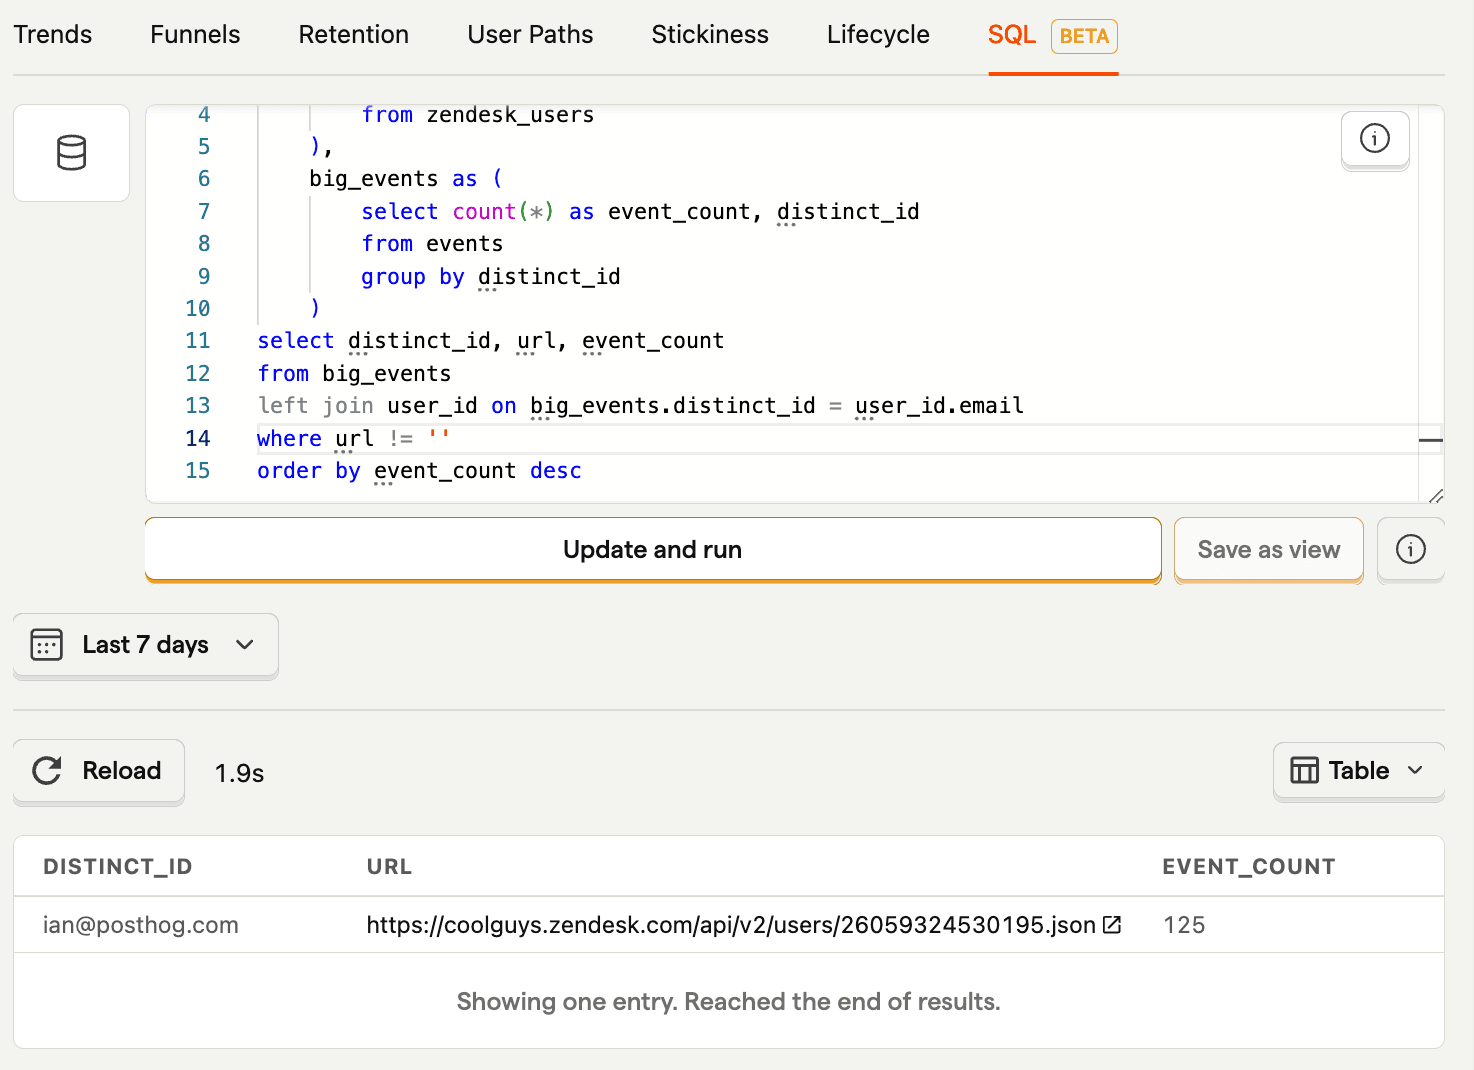Viewport: 1474px width, 1070px height.
Task: Click the ian@posthog.com cell
Action: coord(141,925)
